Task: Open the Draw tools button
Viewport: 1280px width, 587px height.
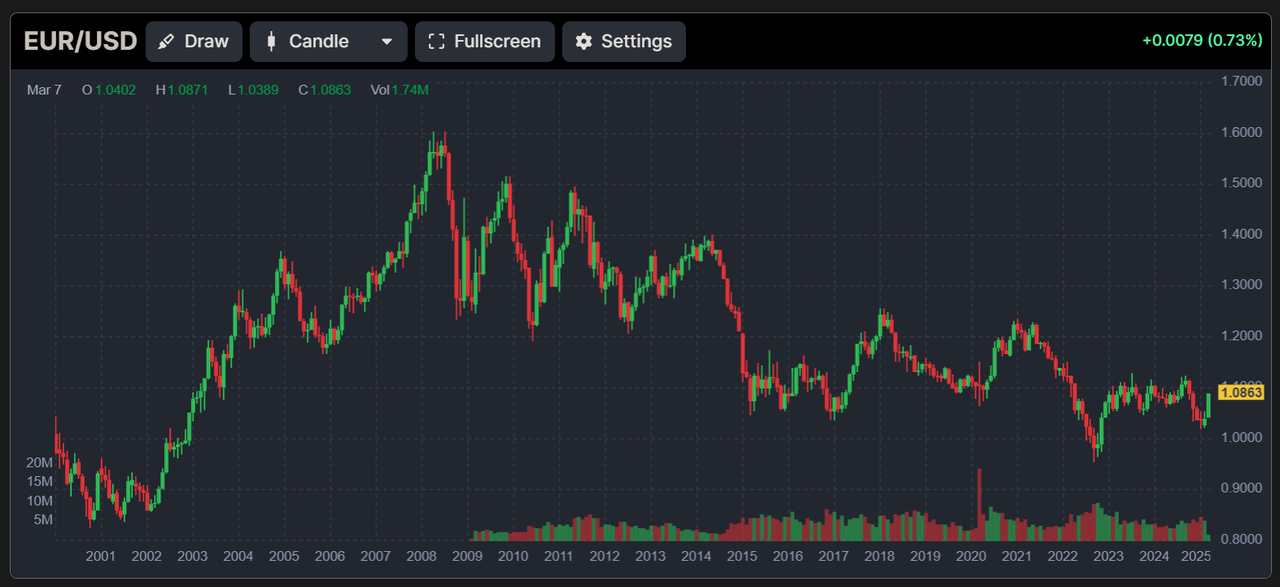Action: tap(194, 42)
